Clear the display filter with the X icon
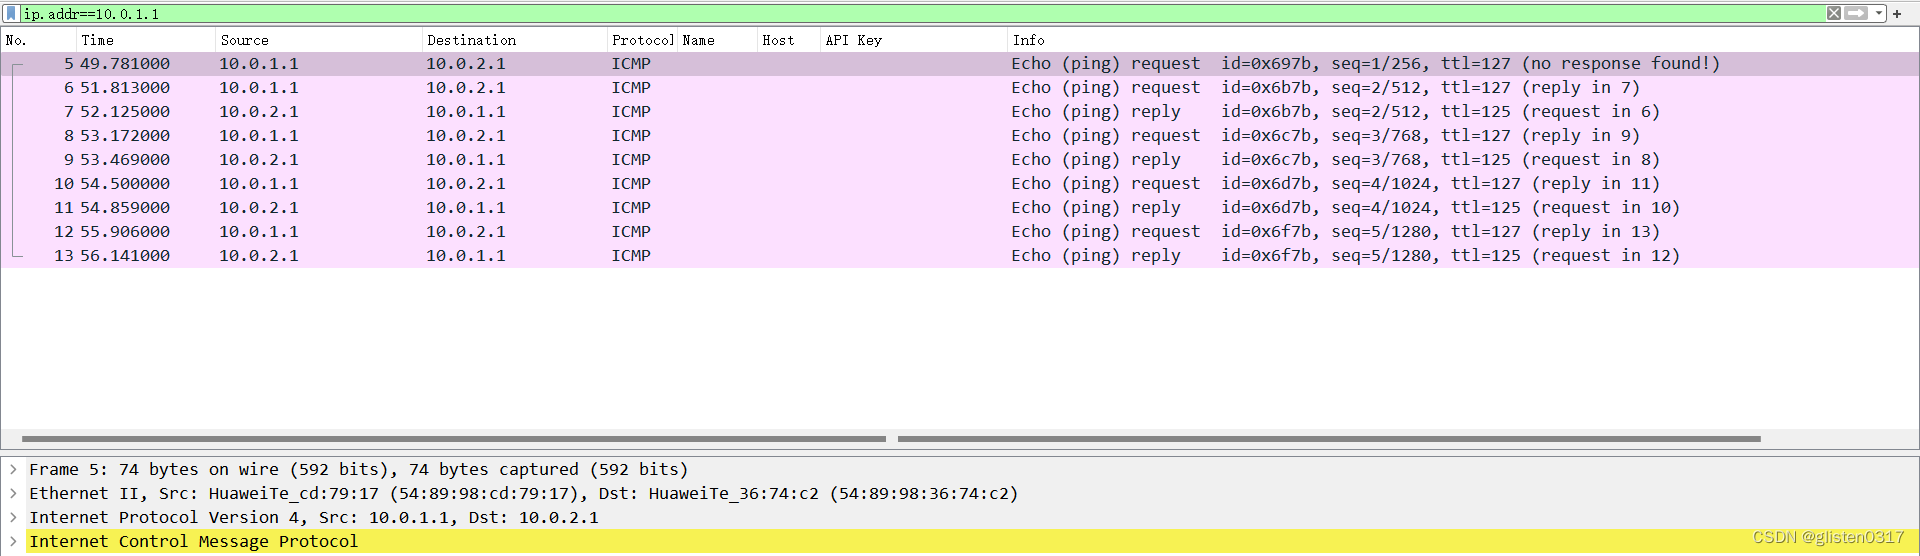 click(1834, 13)
